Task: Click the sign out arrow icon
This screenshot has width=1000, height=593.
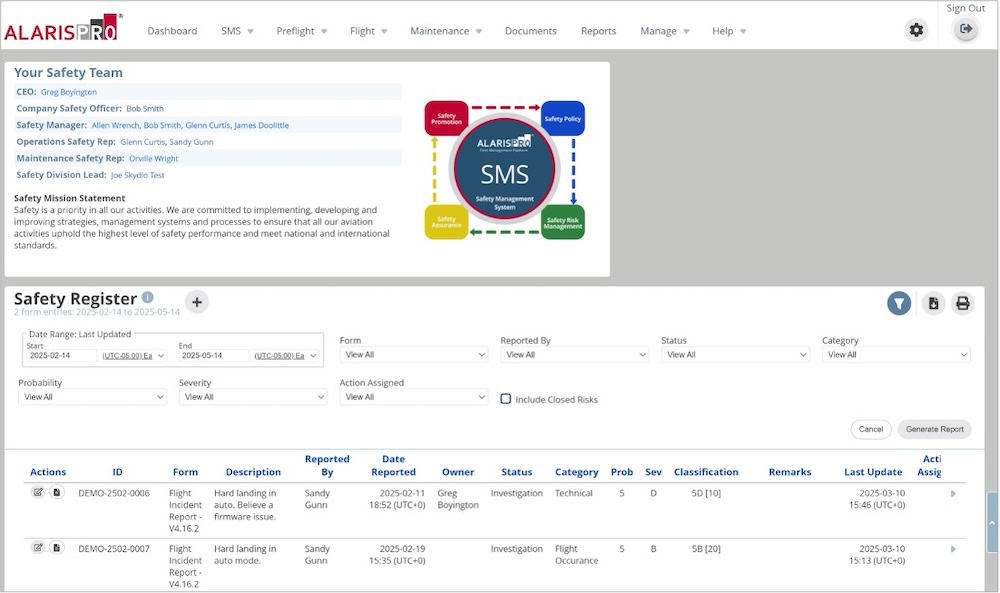Action: (x=965, y=30)
